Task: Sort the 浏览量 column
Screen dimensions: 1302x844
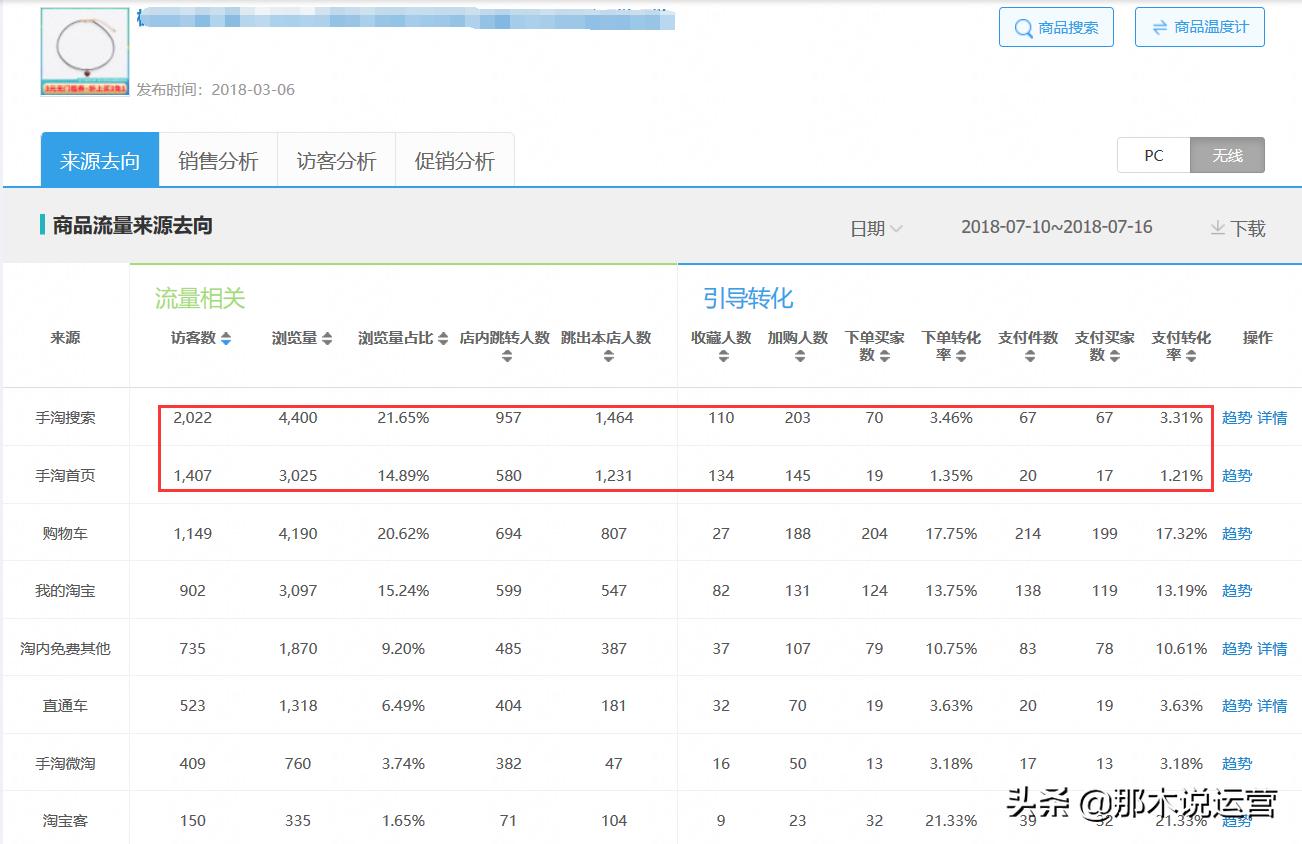Action: pyautogui.click(x=325, y=338)
